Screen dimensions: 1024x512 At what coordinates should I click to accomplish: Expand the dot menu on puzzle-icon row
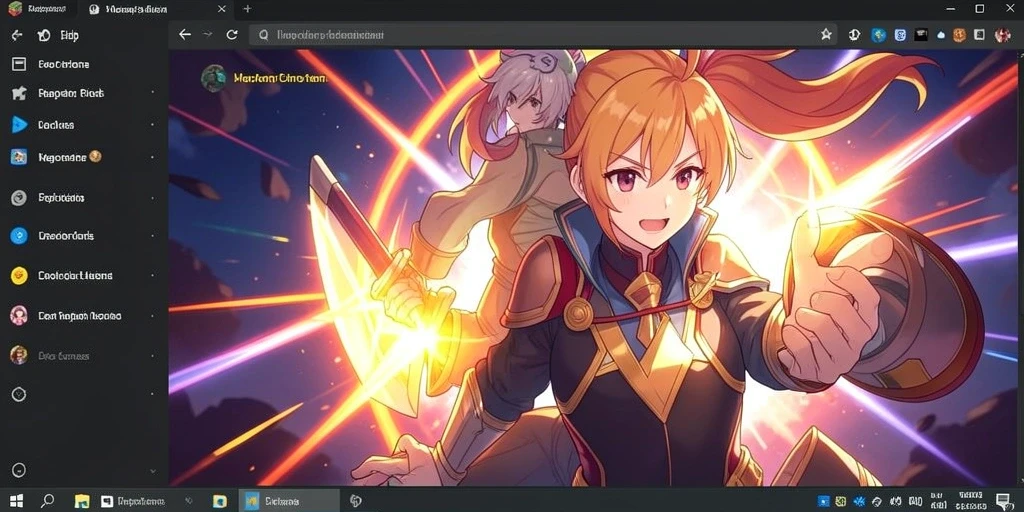tap(153, 93)
